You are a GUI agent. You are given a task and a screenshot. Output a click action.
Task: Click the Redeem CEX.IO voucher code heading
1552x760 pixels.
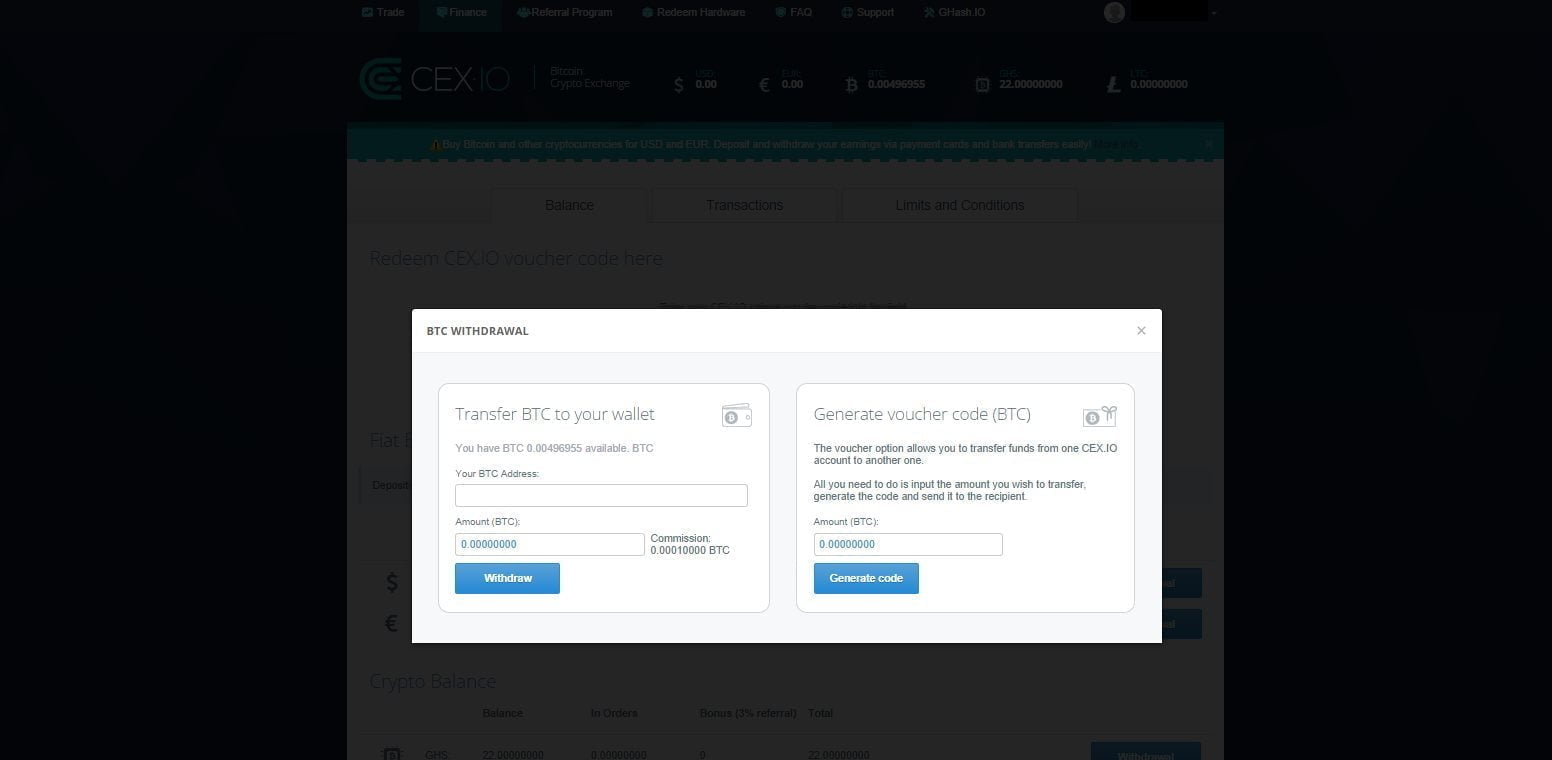click(x=516, y=258)
